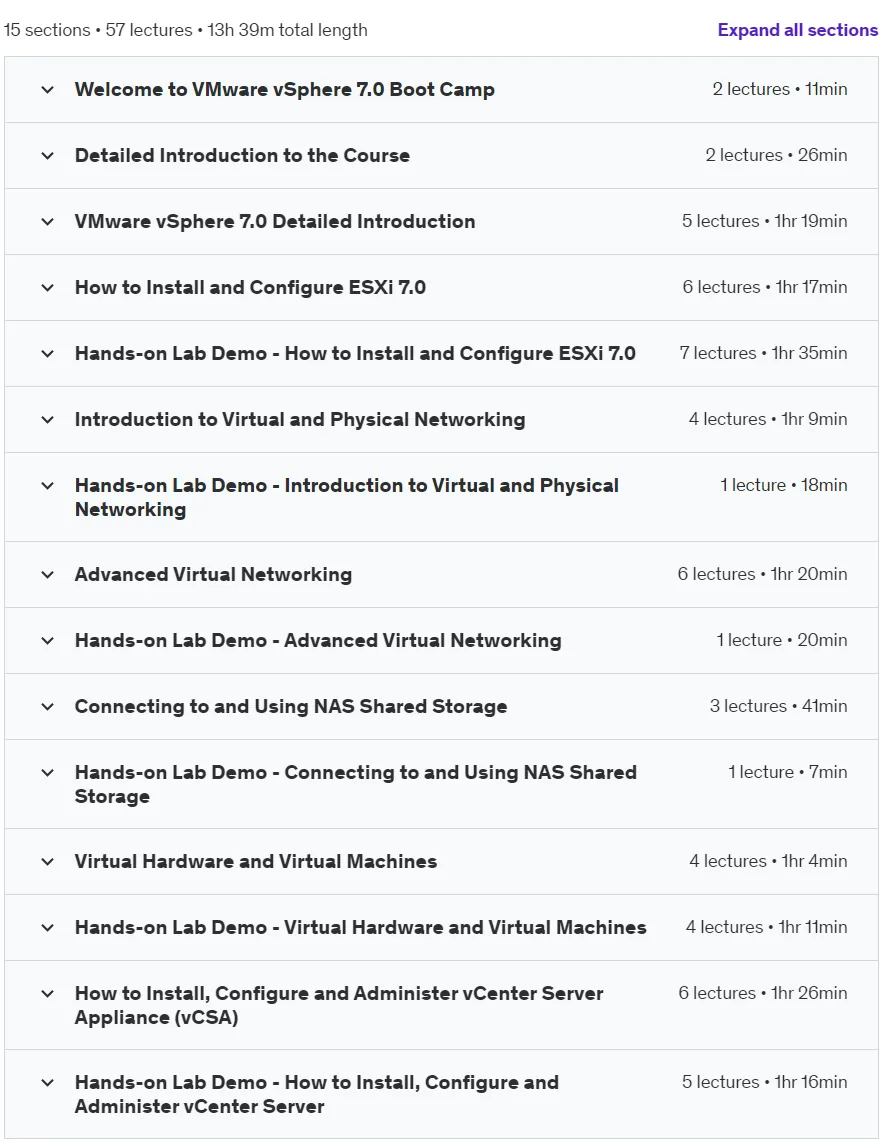885x1145 pixels.
Task: Click Hands-on Lab Demo NAS Shared Storage title
Action: [356, 784]
